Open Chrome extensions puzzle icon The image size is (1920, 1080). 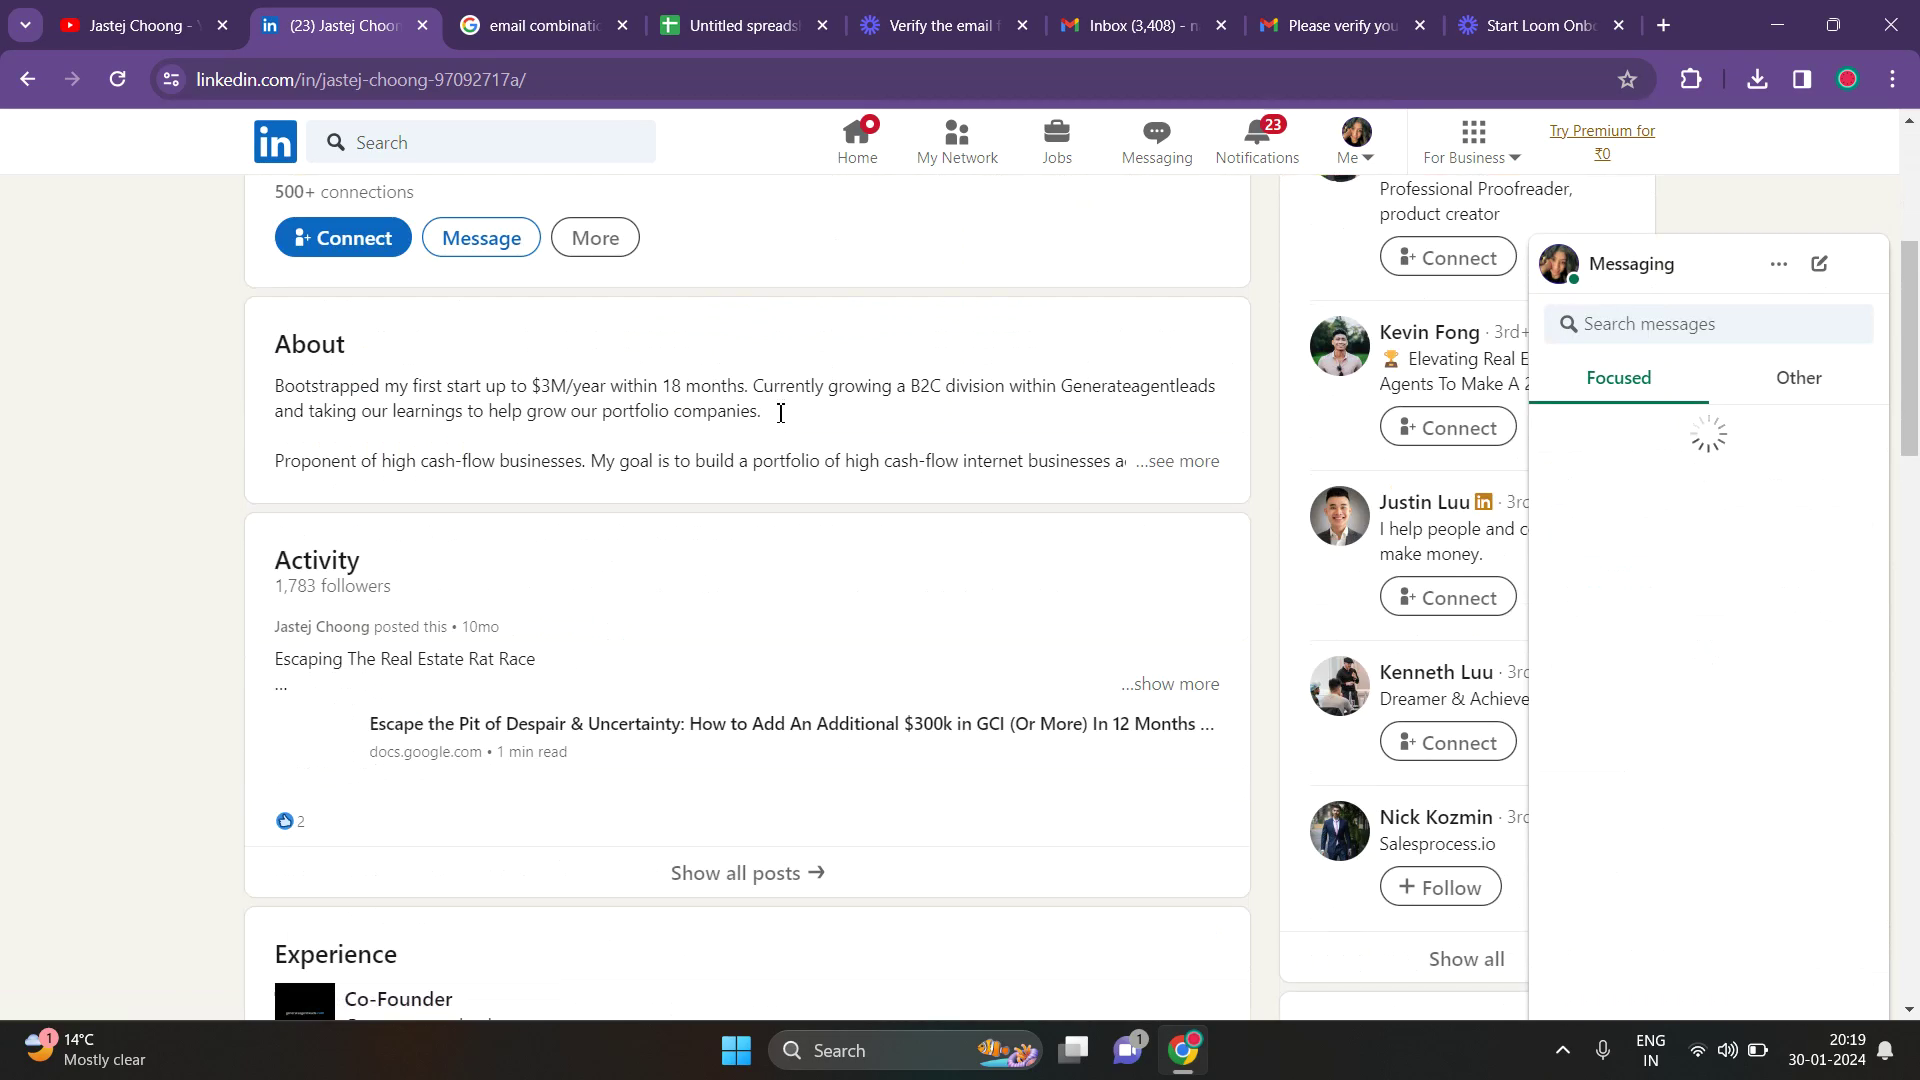(1691, 80)
